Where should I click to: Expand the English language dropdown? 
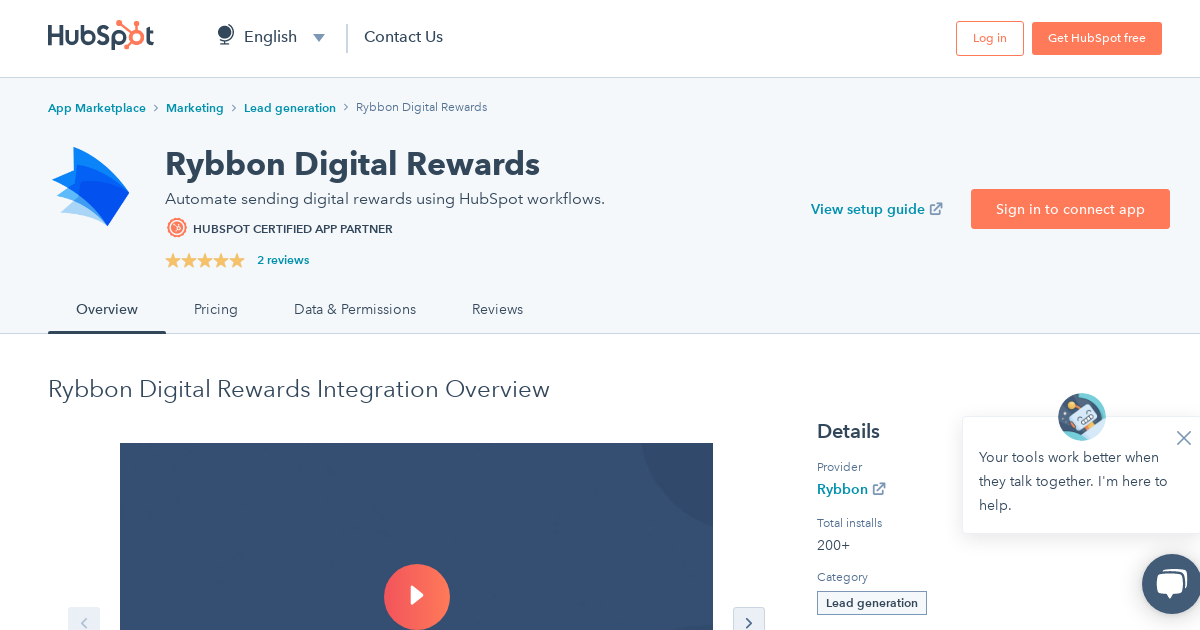click(319, 37)
